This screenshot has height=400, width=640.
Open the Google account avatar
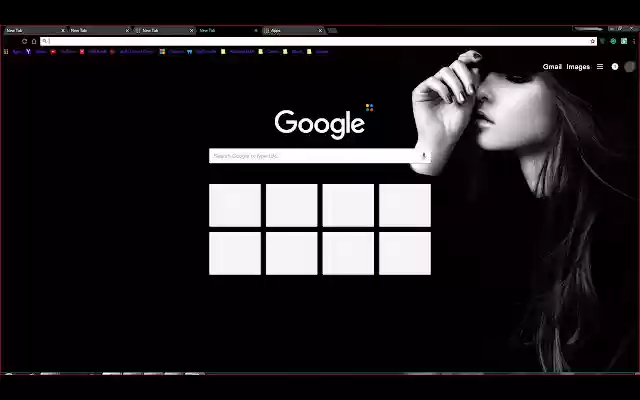630,67
